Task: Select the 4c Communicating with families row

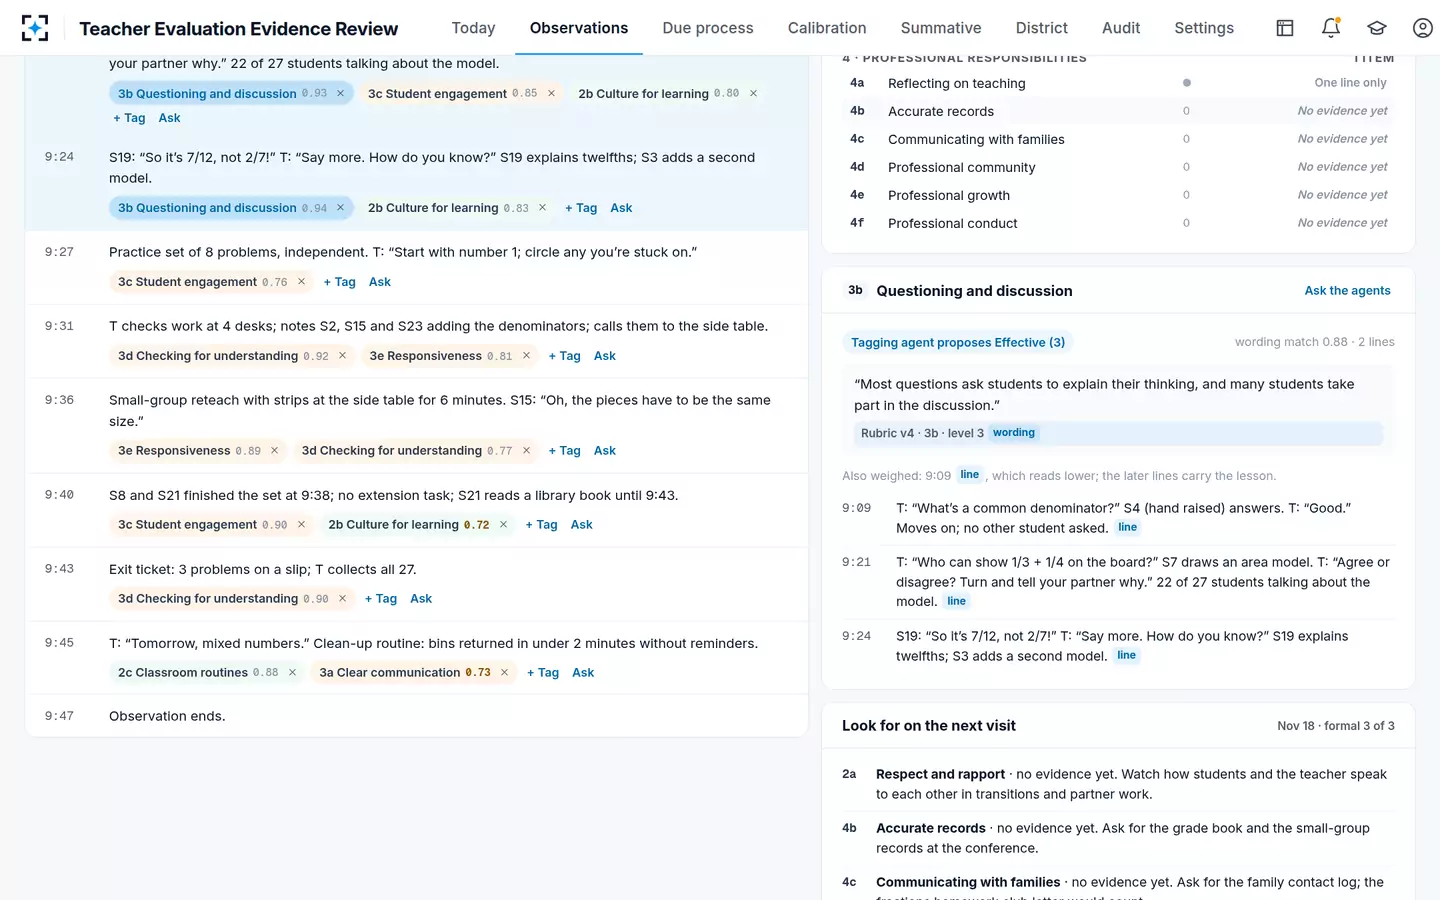Action: coord(1118,139)
